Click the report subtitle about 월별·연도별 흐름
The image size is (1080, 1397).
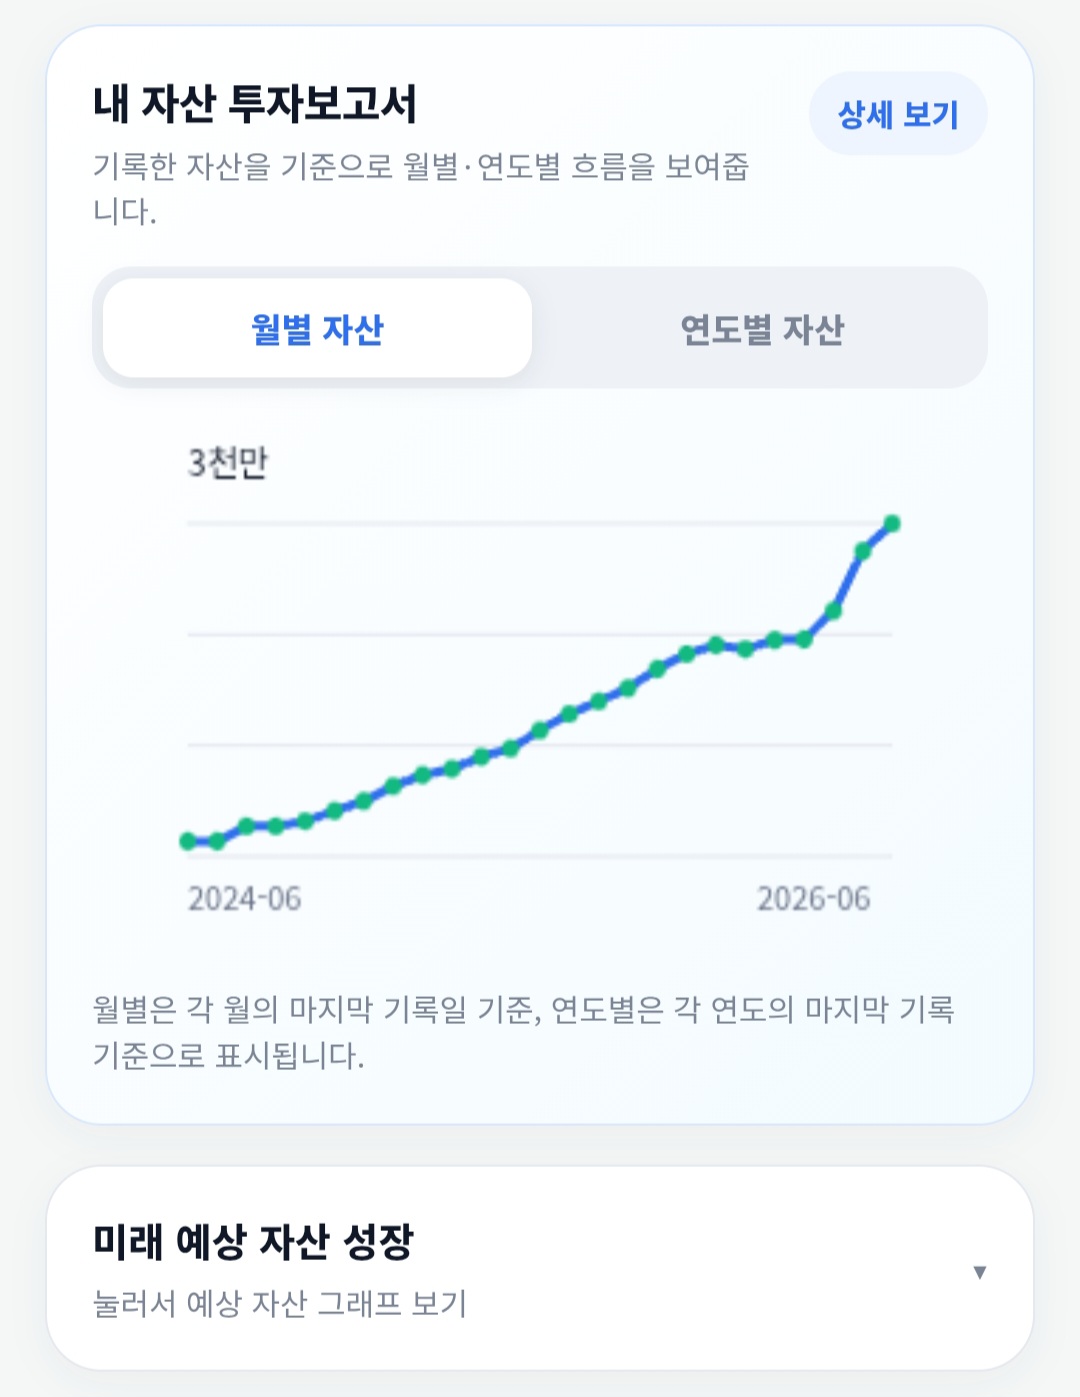421,188
